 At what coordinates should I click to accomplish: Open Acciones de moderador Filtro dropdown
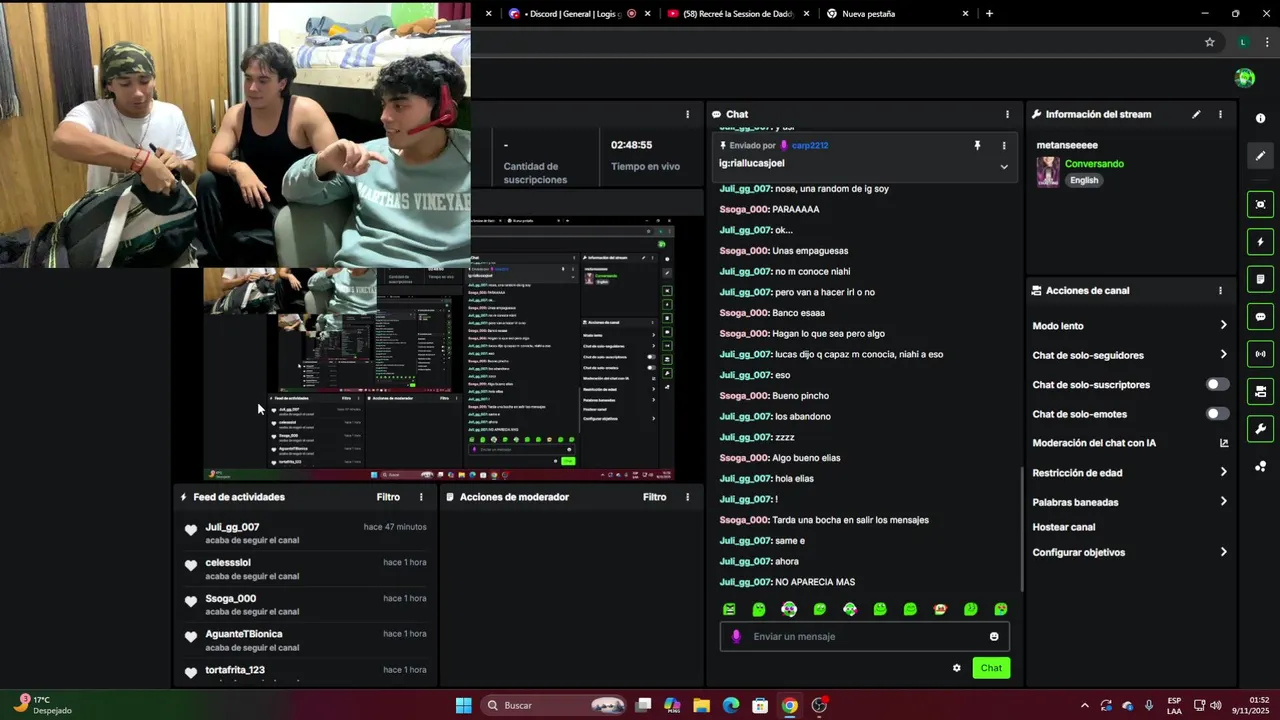coord(654,497)
